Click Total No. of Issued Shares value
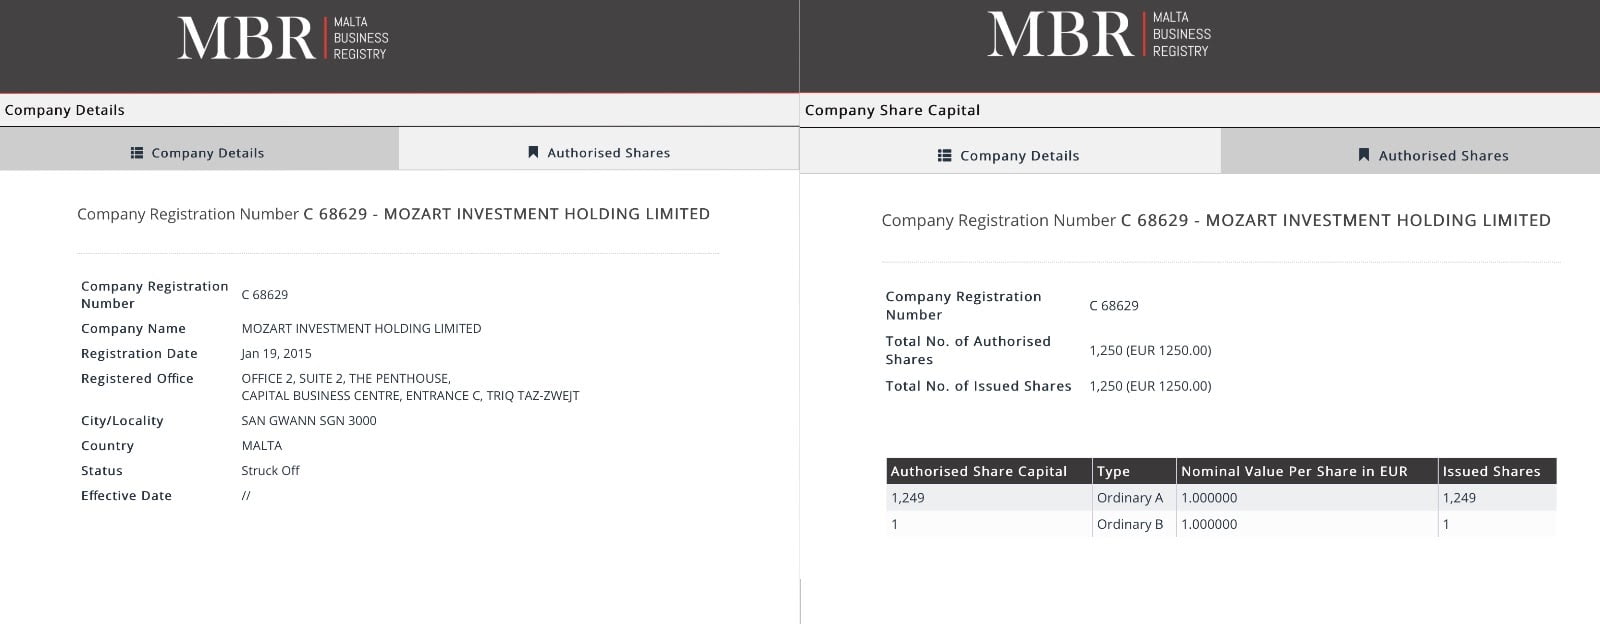 click(x=1150, y=386)
